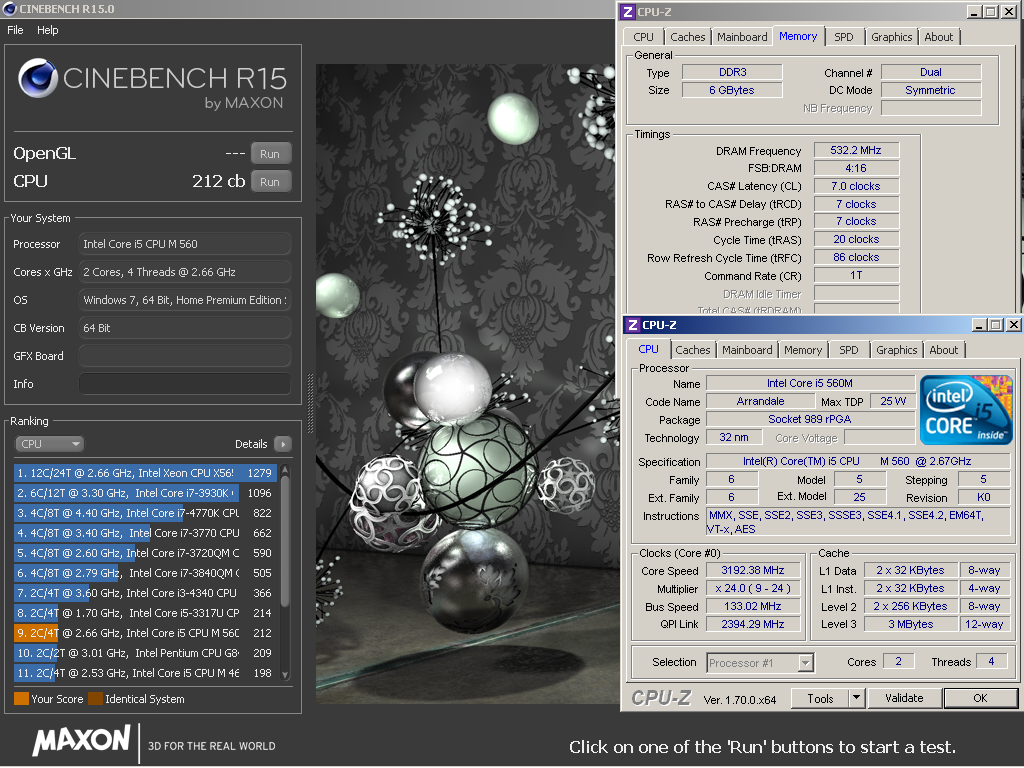This screenshot has width=1024, height=768.
Task: Click the DRAM Frequency 532.2 MHz value
Action: pos(856,150)
